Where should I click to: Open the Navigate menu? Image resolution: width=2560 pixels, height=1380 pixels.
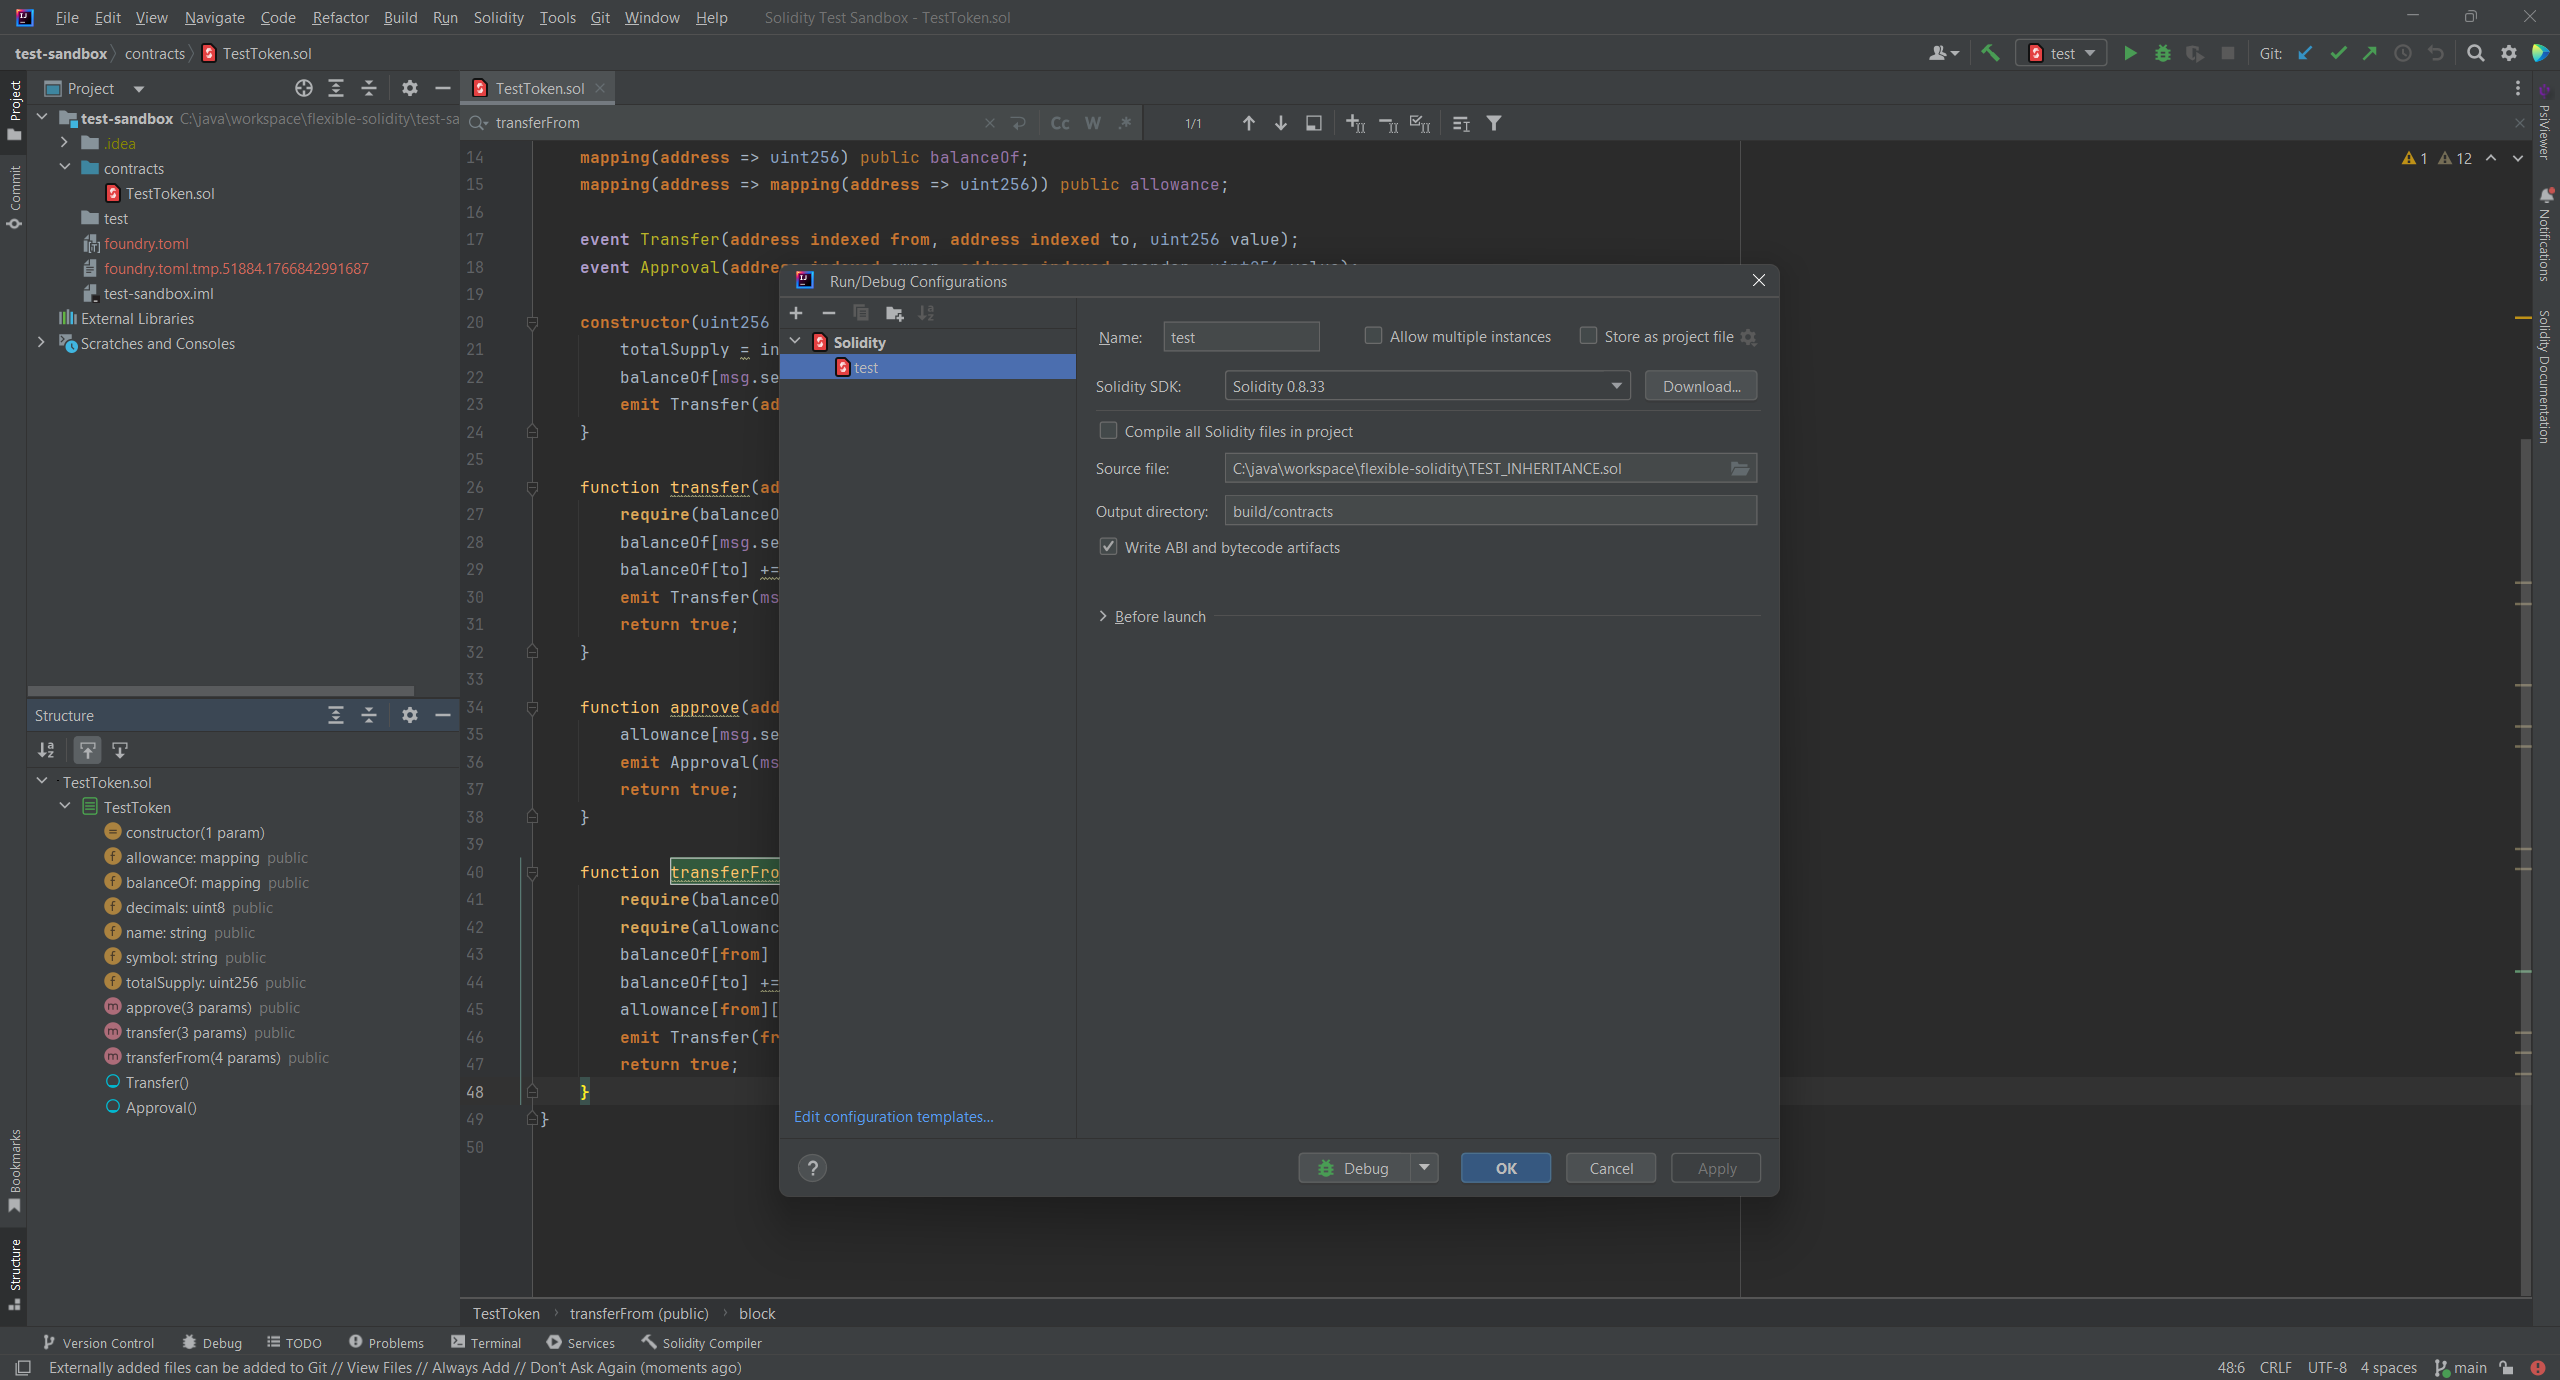(x=214, y=17)
